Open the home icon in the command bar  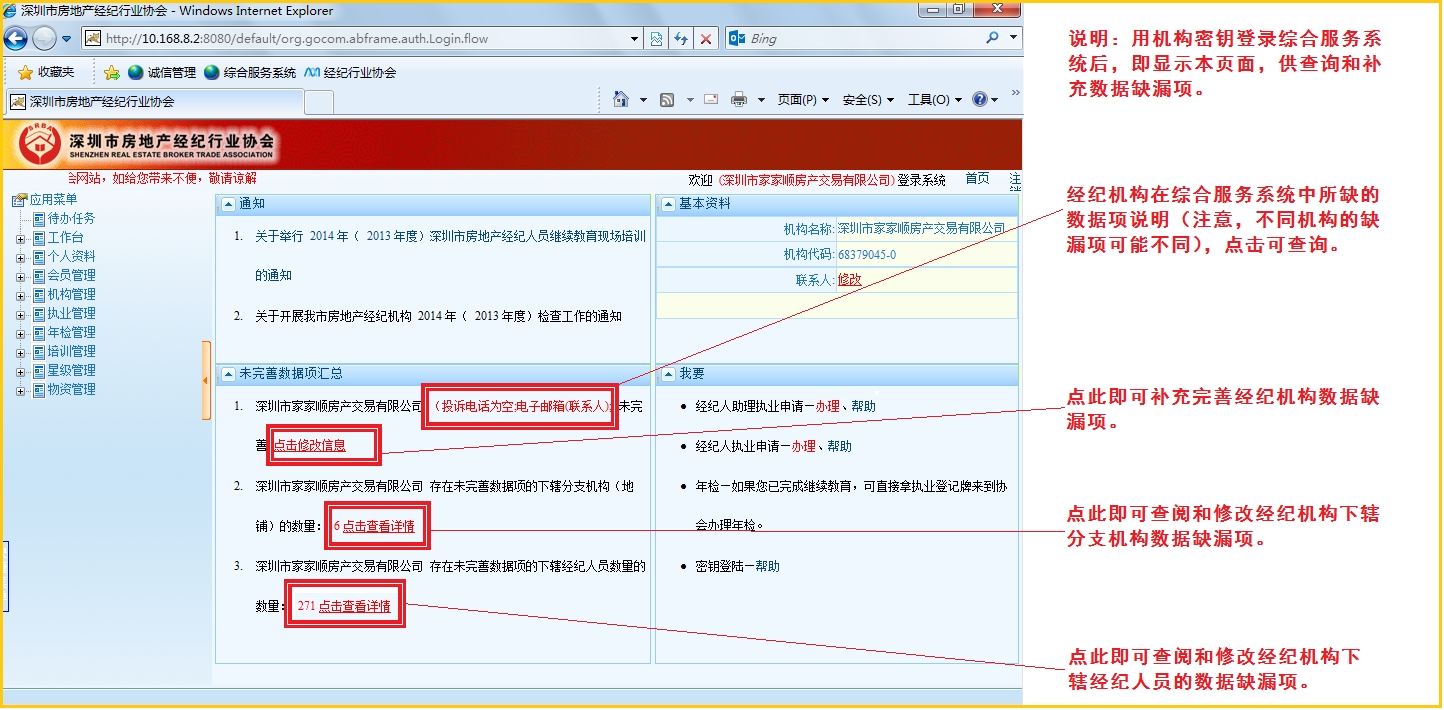621,99
